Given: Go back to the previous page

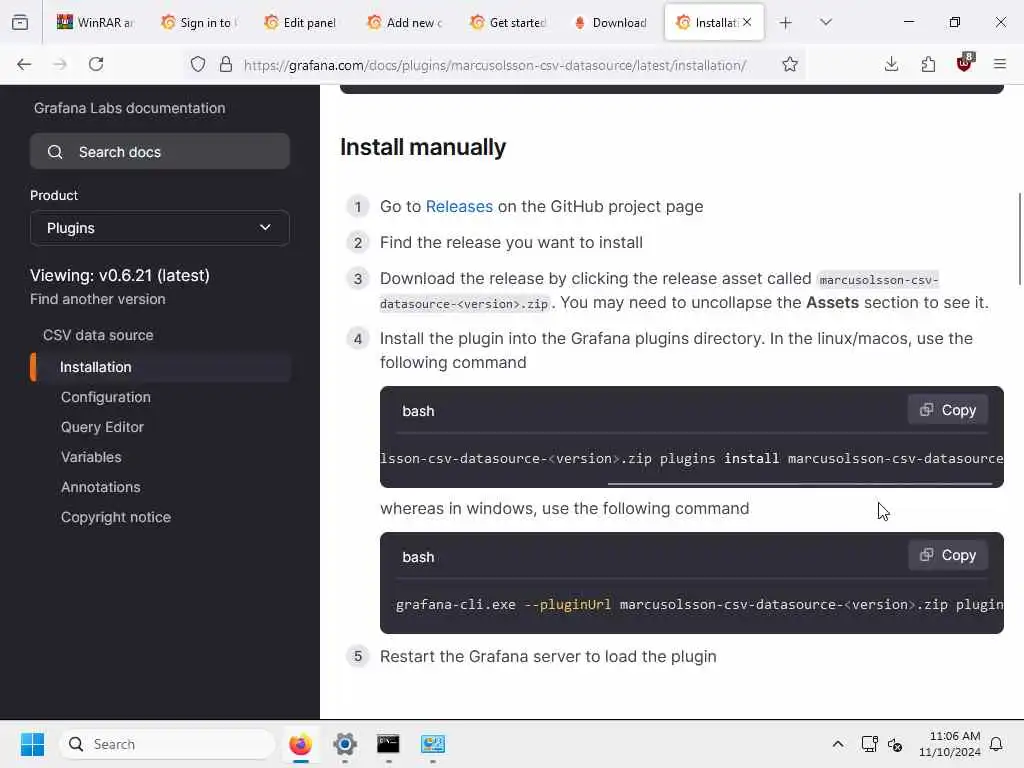Looking at the screenshot, I should 24,64.
